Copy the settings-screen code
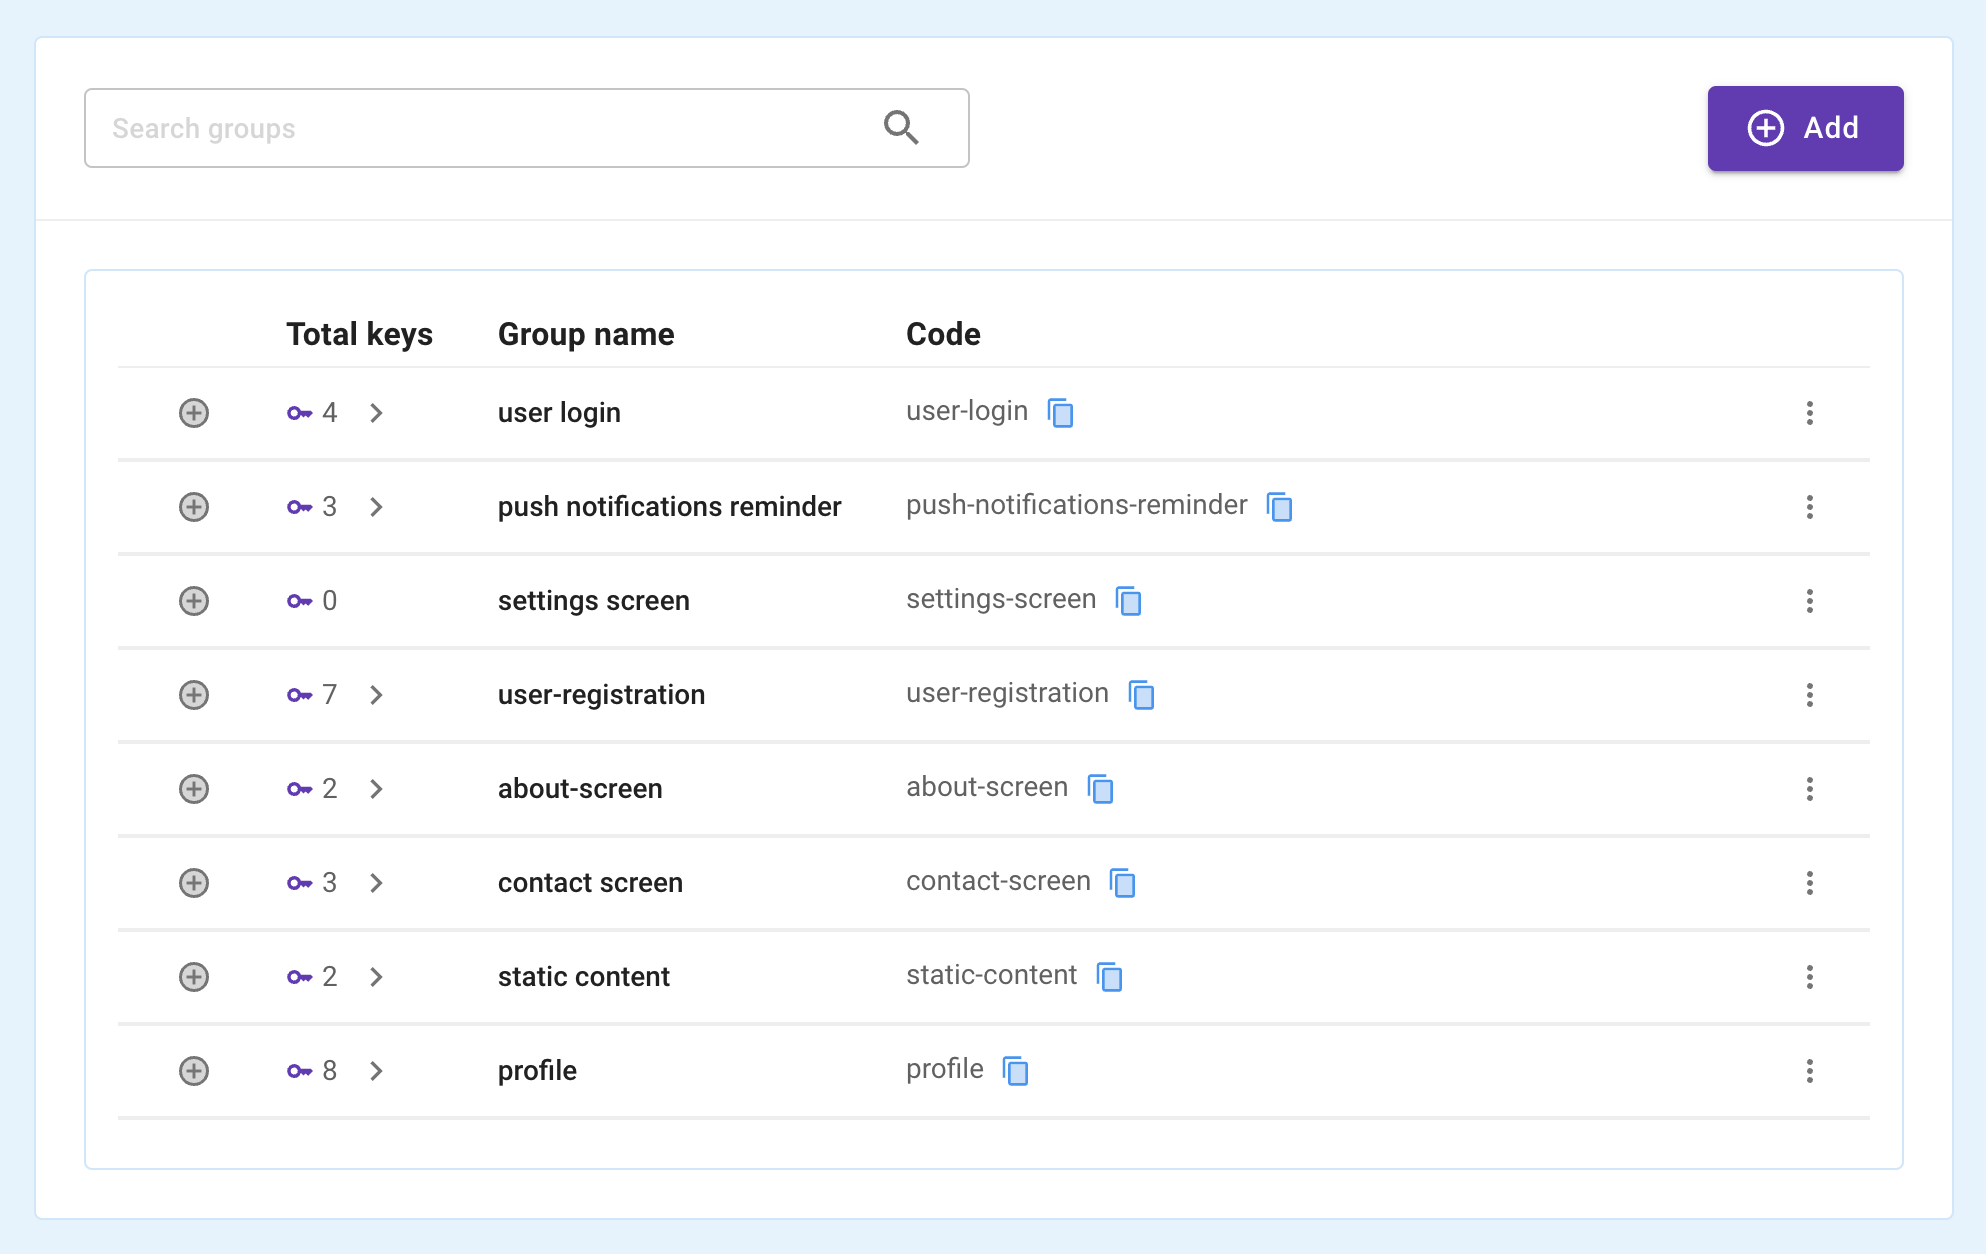This screenshot has width=1986, height=1254. (x=1129, y=600)
